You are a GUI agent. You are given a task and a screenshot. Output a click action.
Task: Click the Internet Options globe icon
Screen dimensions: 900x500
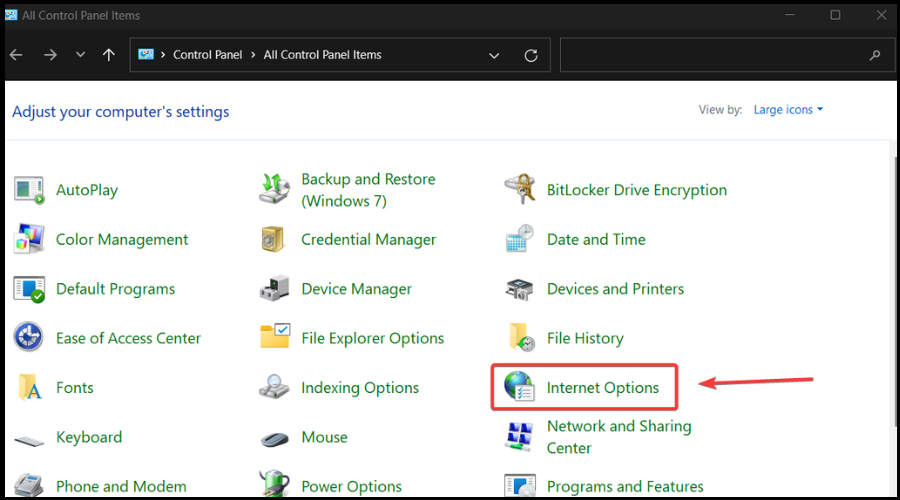[x=519, y=386]
